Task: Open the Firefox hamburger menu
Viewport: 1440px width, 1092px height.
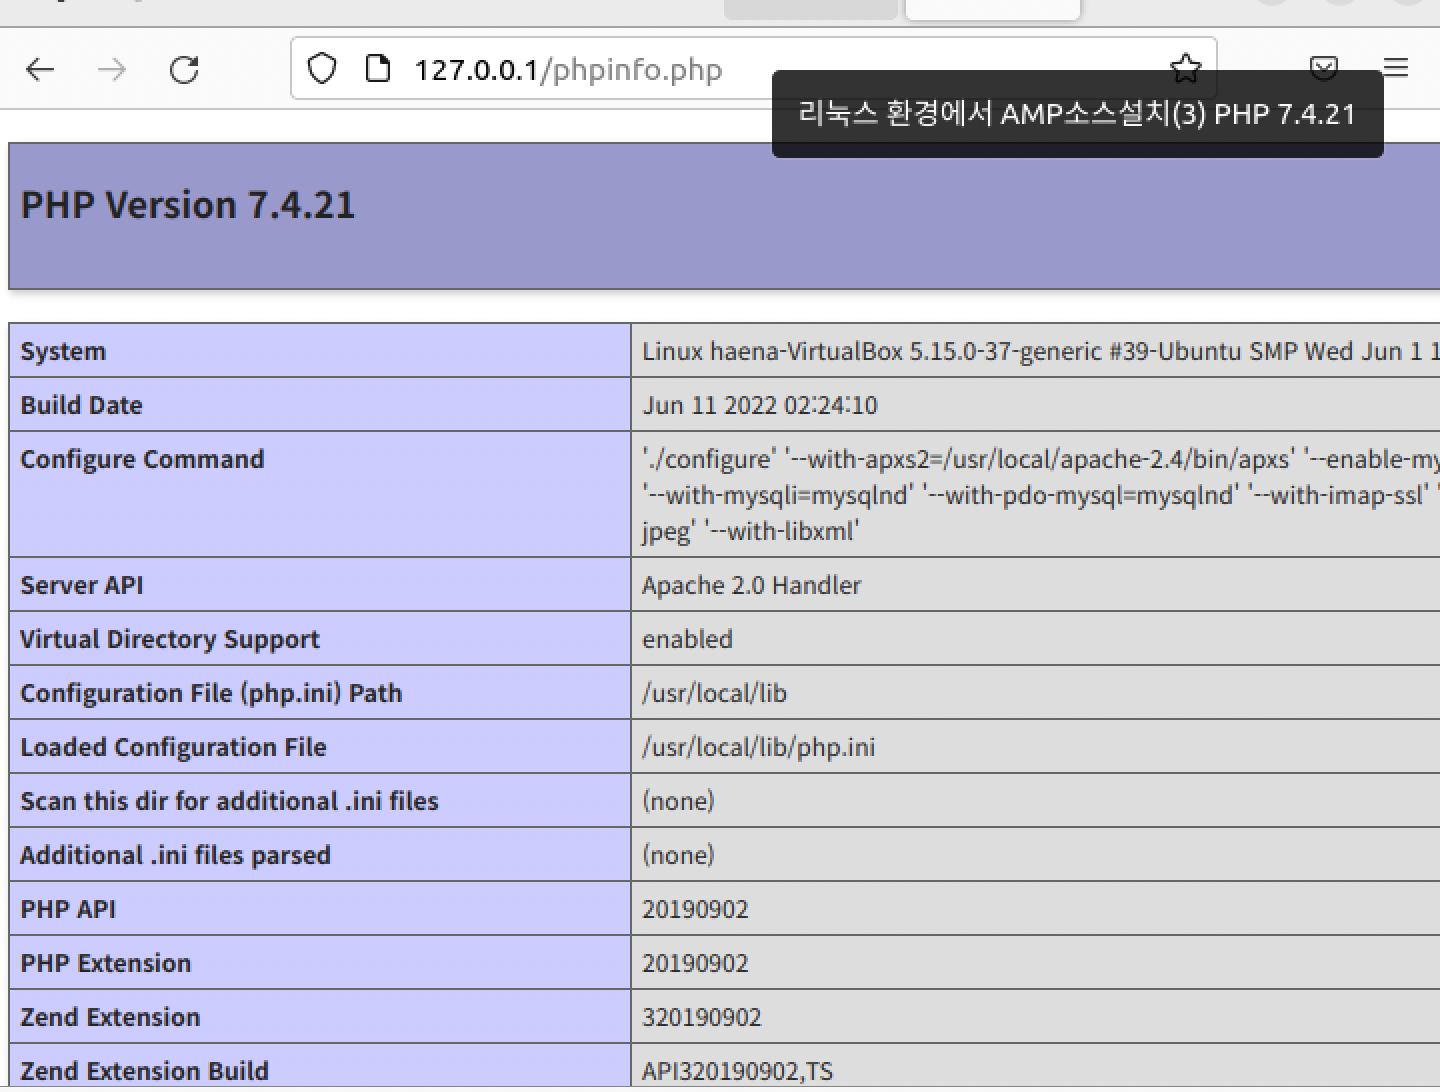Action: tap(1395, 68)
